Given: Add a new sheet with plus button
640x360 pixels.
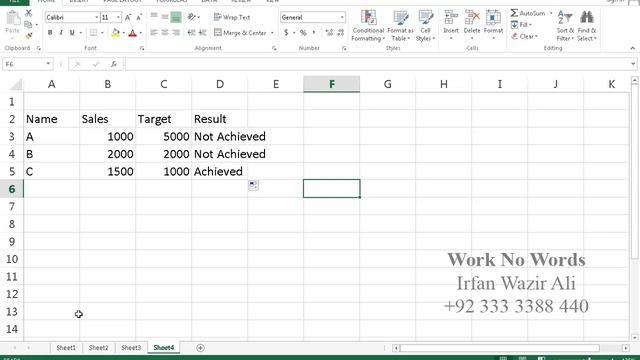Looking at the screenshot, I should pos(200,348).
